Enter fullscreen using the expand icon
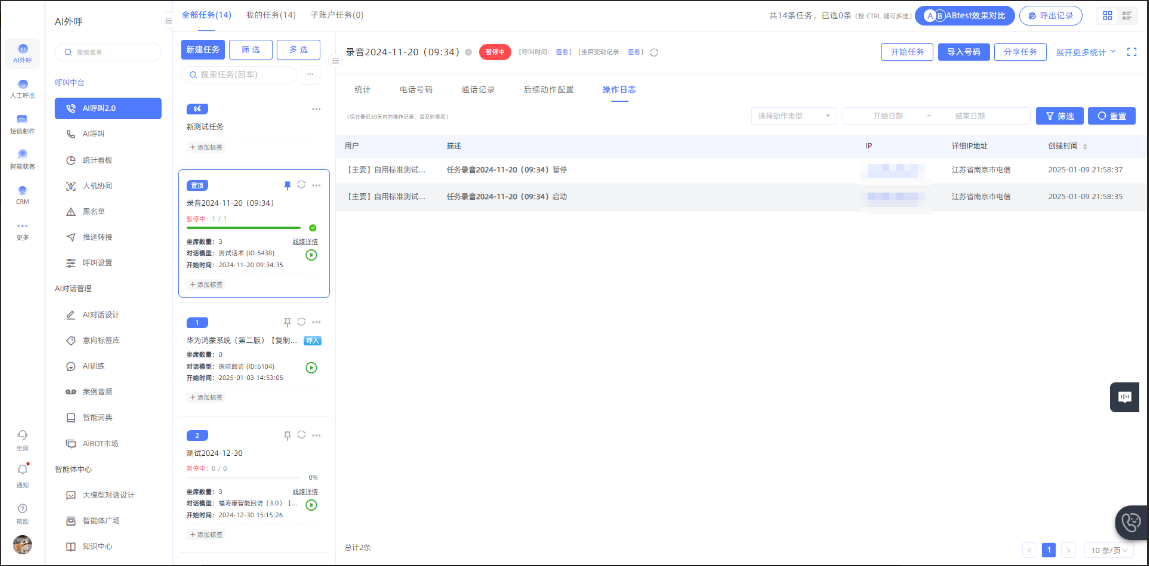This screenshot has height=566, width=1149. pos(1131,52)
